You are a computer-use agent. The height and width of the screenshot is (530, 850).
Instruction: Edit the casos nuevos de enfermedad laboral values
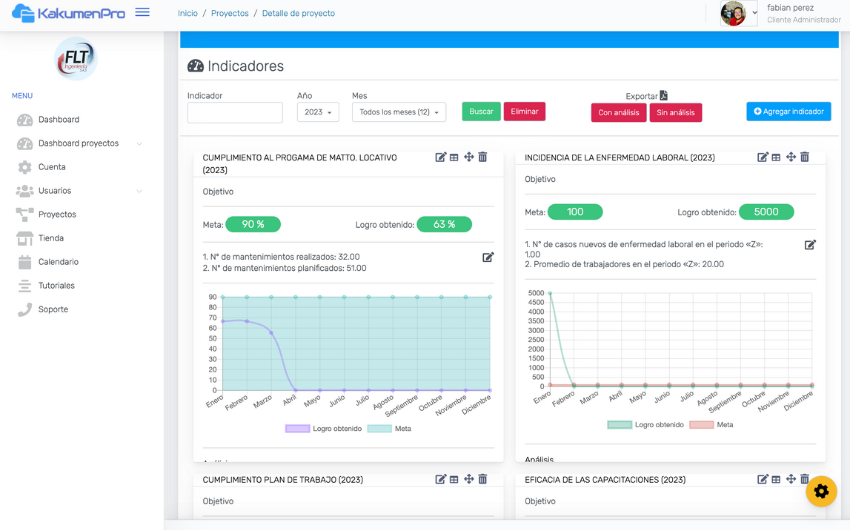[x=810, y=245]
